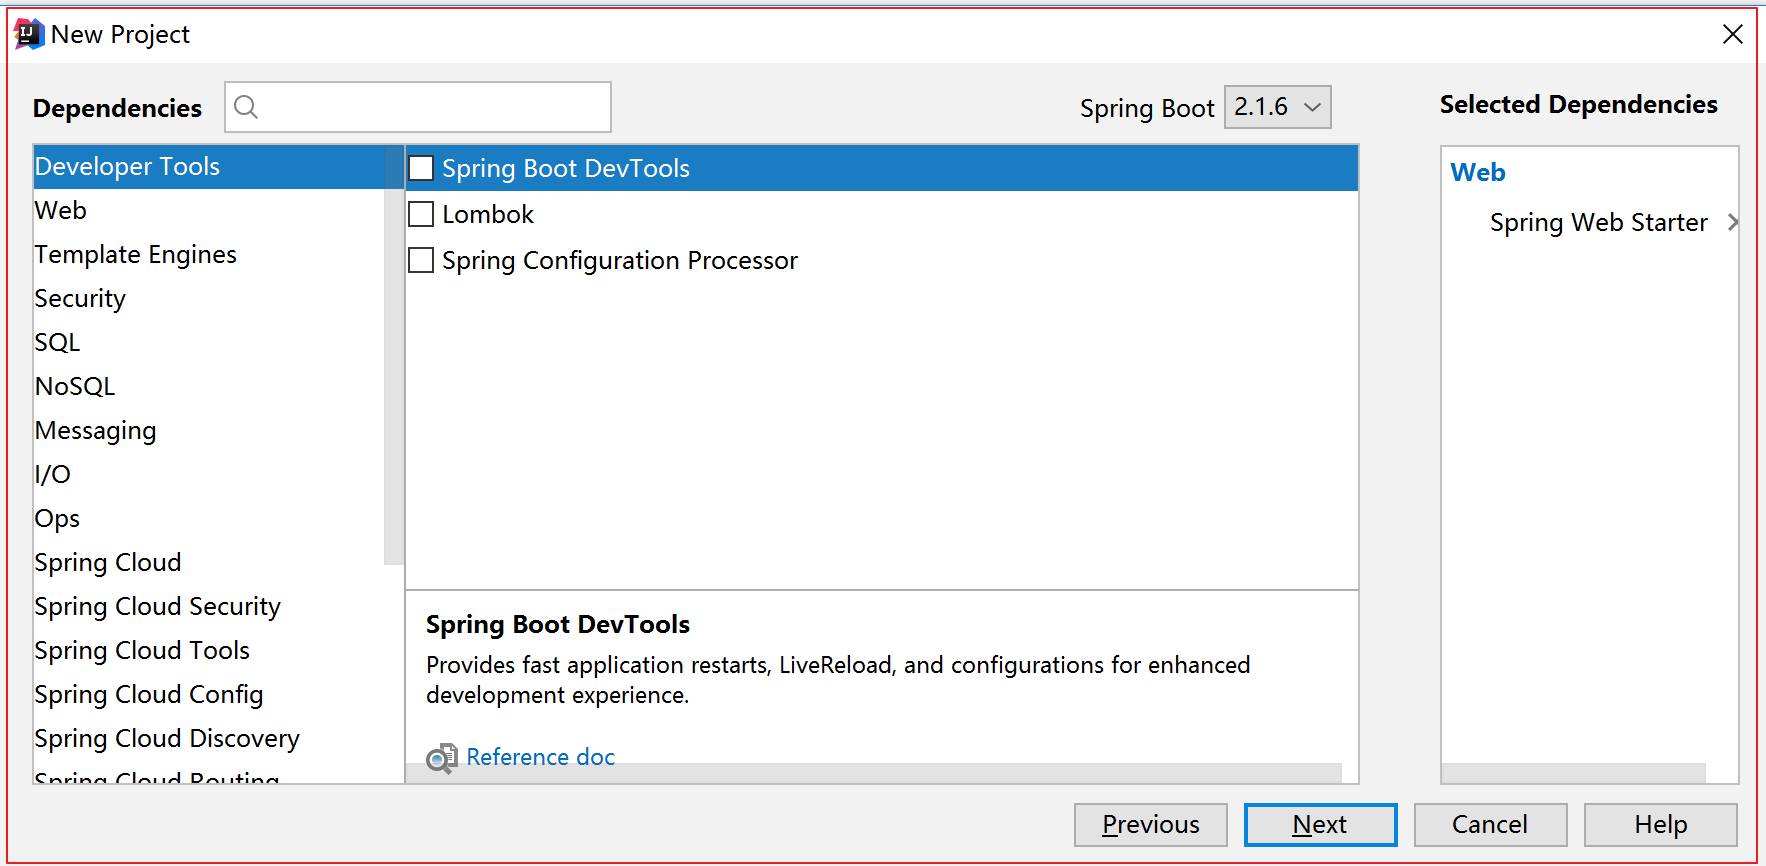Enable the Spring Boot DevTools checkbox

pyautogui.click(x=422, y=168)
